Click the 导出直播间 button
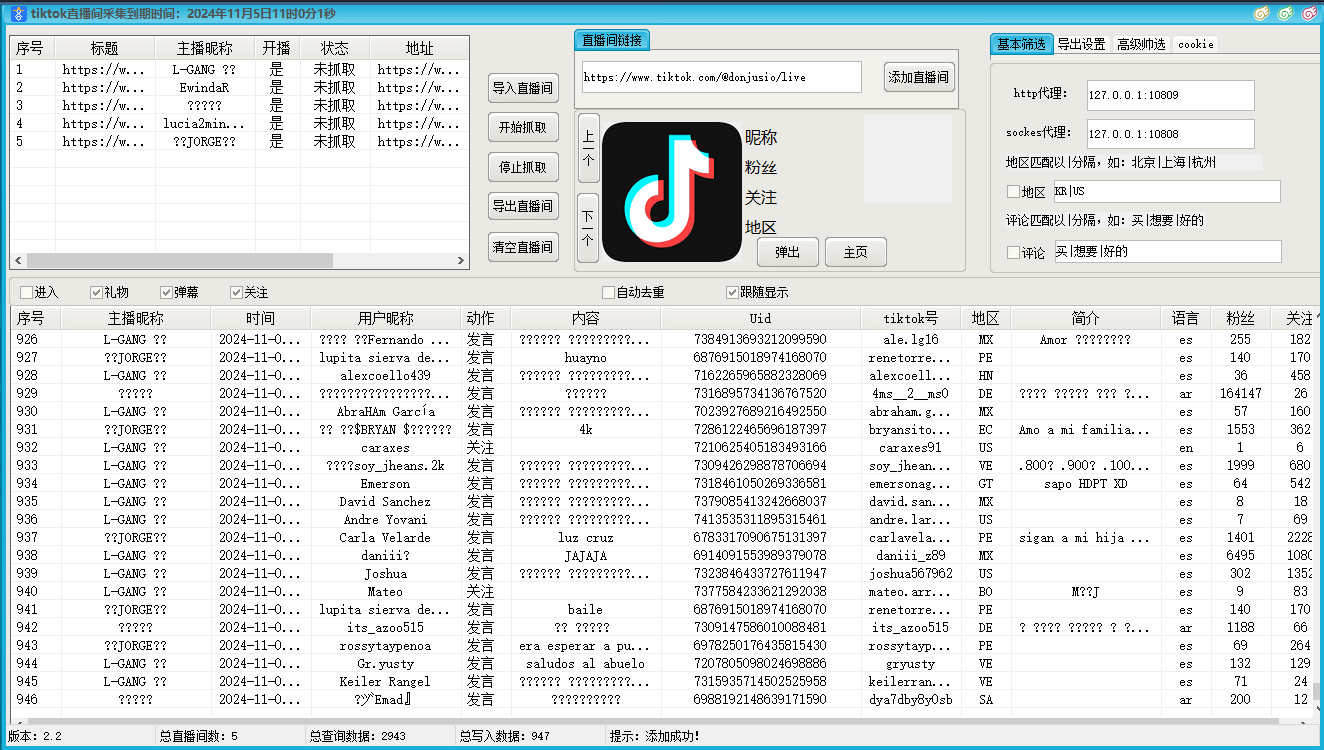 pyautogui.click(x=523, y=206)
